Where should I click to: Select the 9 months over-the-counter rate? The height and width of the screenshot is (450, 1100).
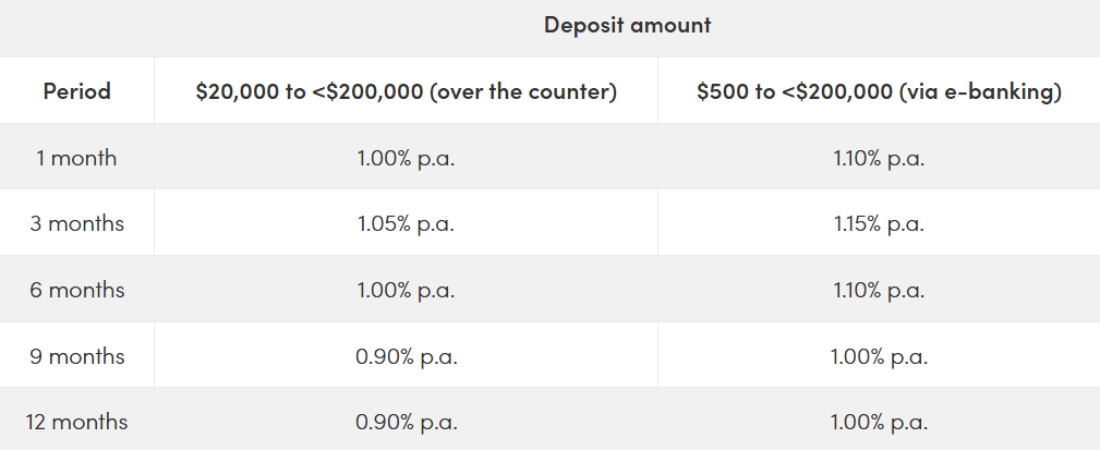click(406, 355)
